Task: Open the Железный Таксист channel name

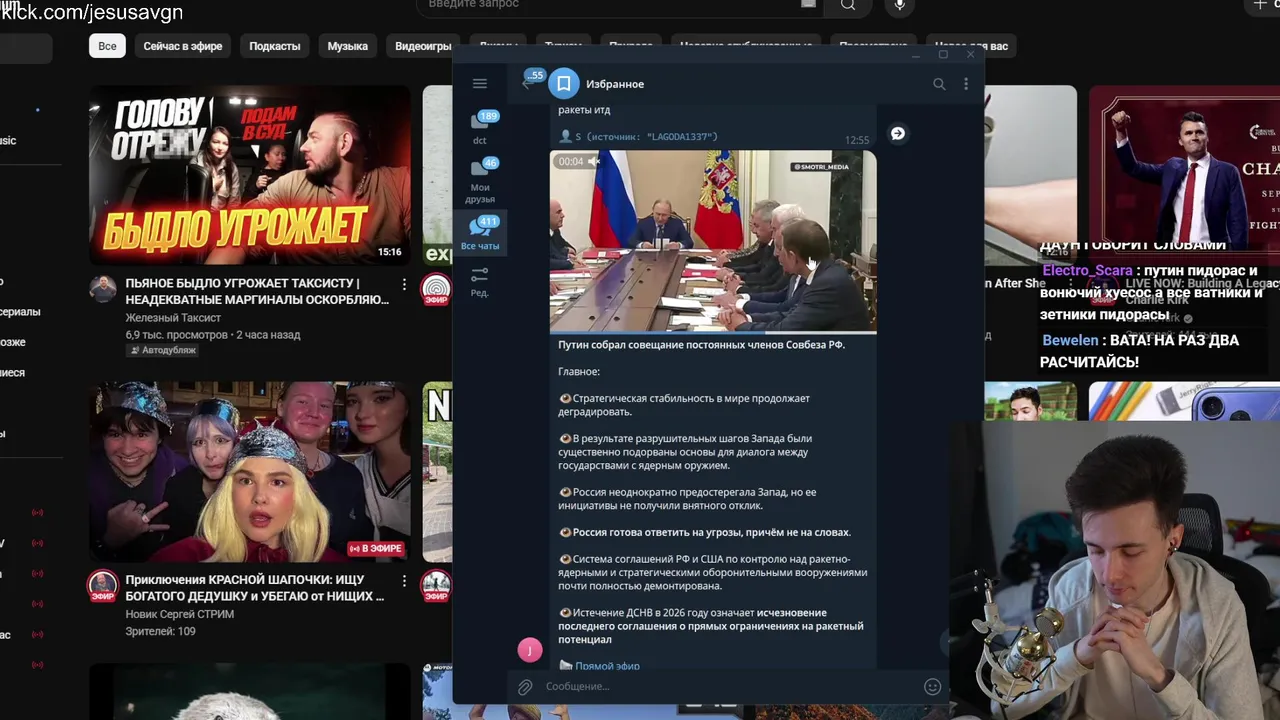Action: point(173,318)
